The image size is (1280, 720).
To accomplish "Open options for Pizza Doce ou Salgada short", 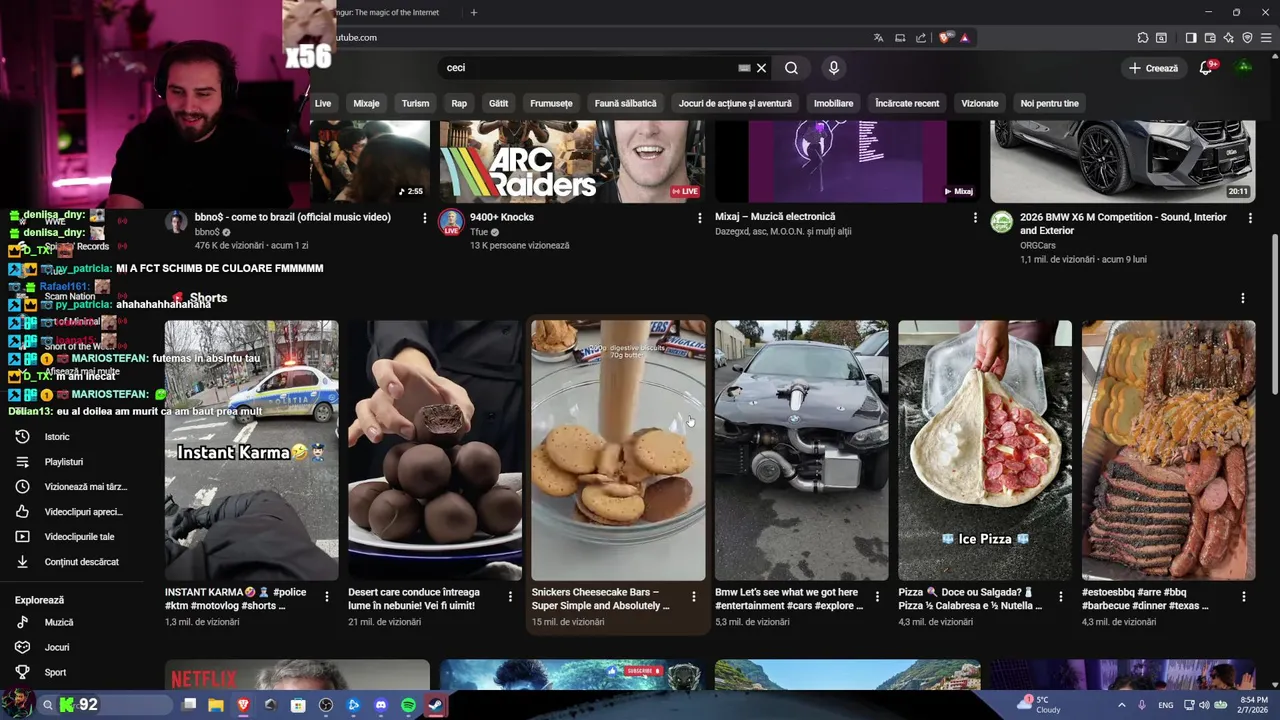I will tap(1060, 596).
